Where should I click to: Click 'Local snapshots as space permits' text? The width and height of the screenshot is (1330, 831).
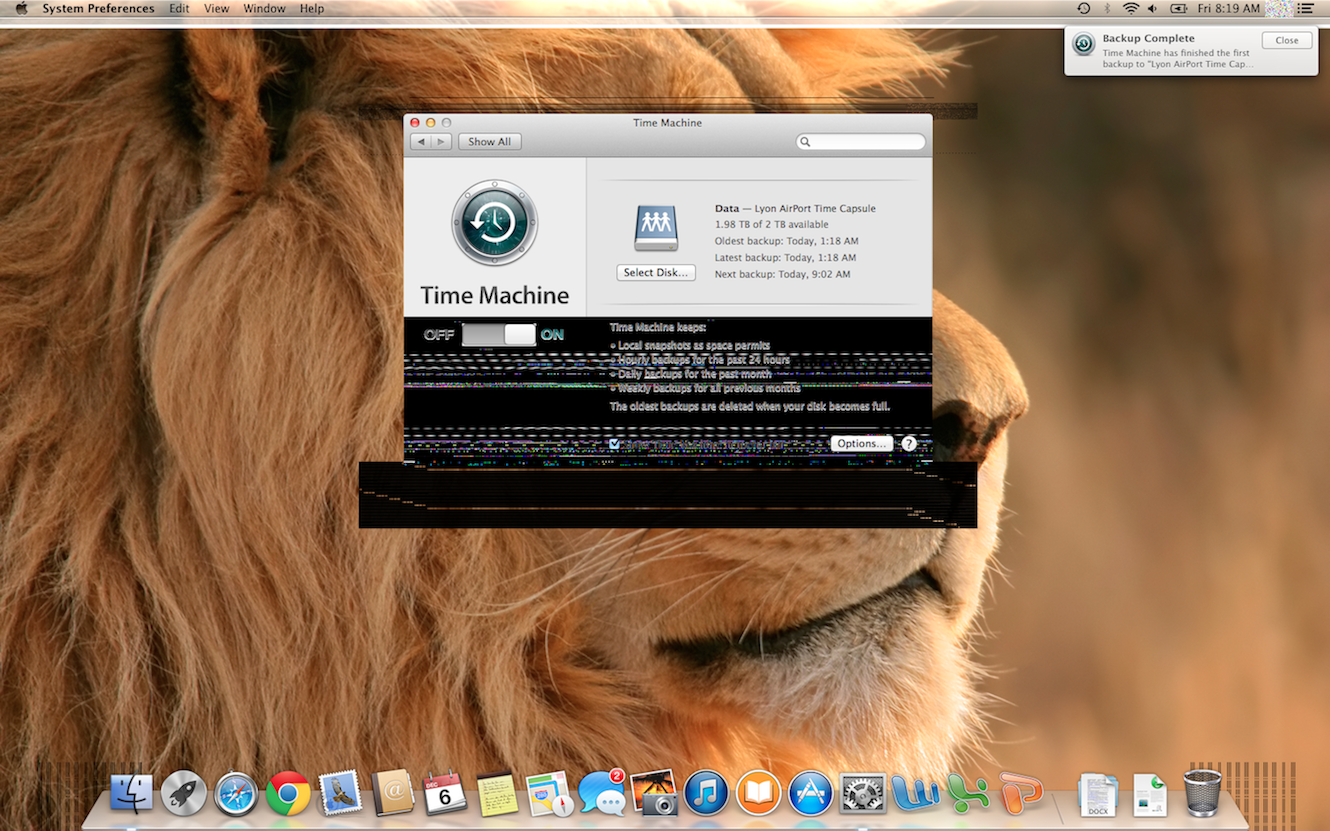[694, 345]
